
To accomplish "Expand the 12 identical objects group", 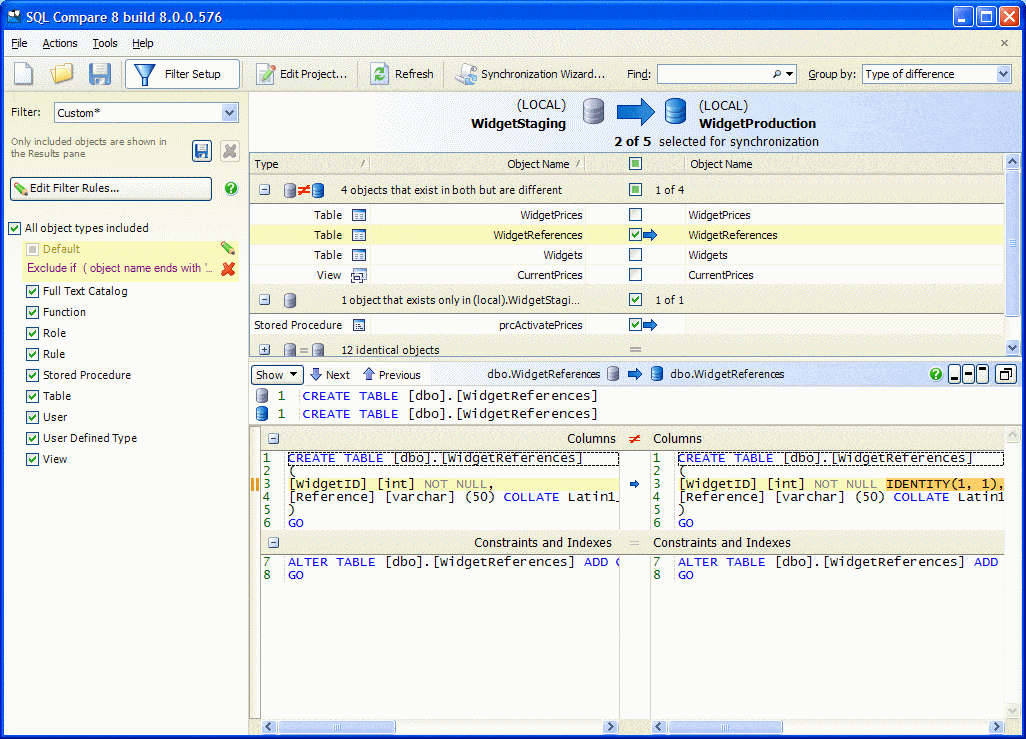I will click(x=264, y=350).
